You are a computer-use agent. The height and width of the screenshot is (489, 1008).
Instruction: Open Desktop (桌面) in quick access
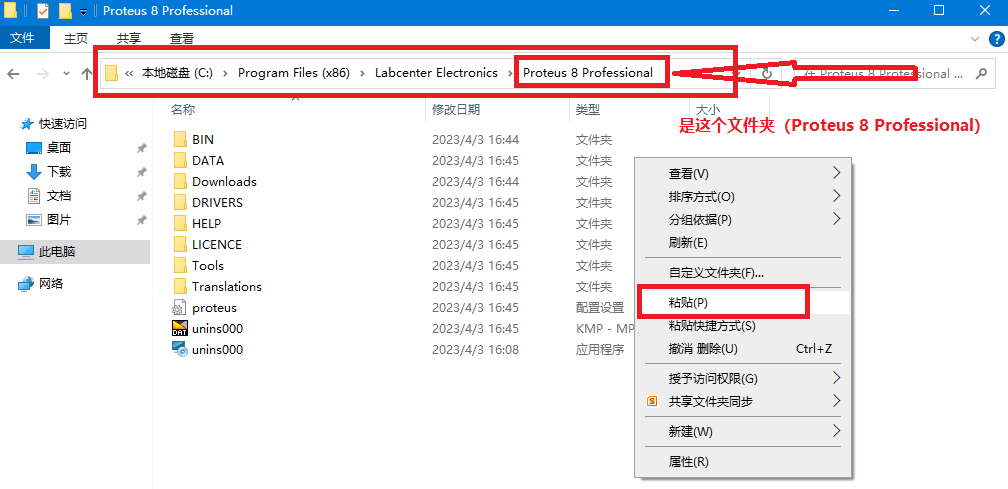point(58,148)
